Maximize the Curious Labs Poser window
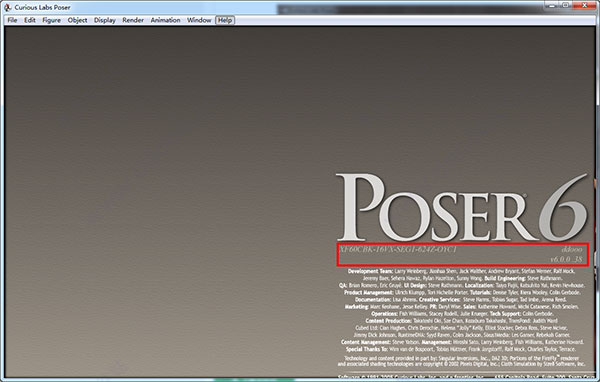This screenshot has width=600, height=382. coord(566,5)
